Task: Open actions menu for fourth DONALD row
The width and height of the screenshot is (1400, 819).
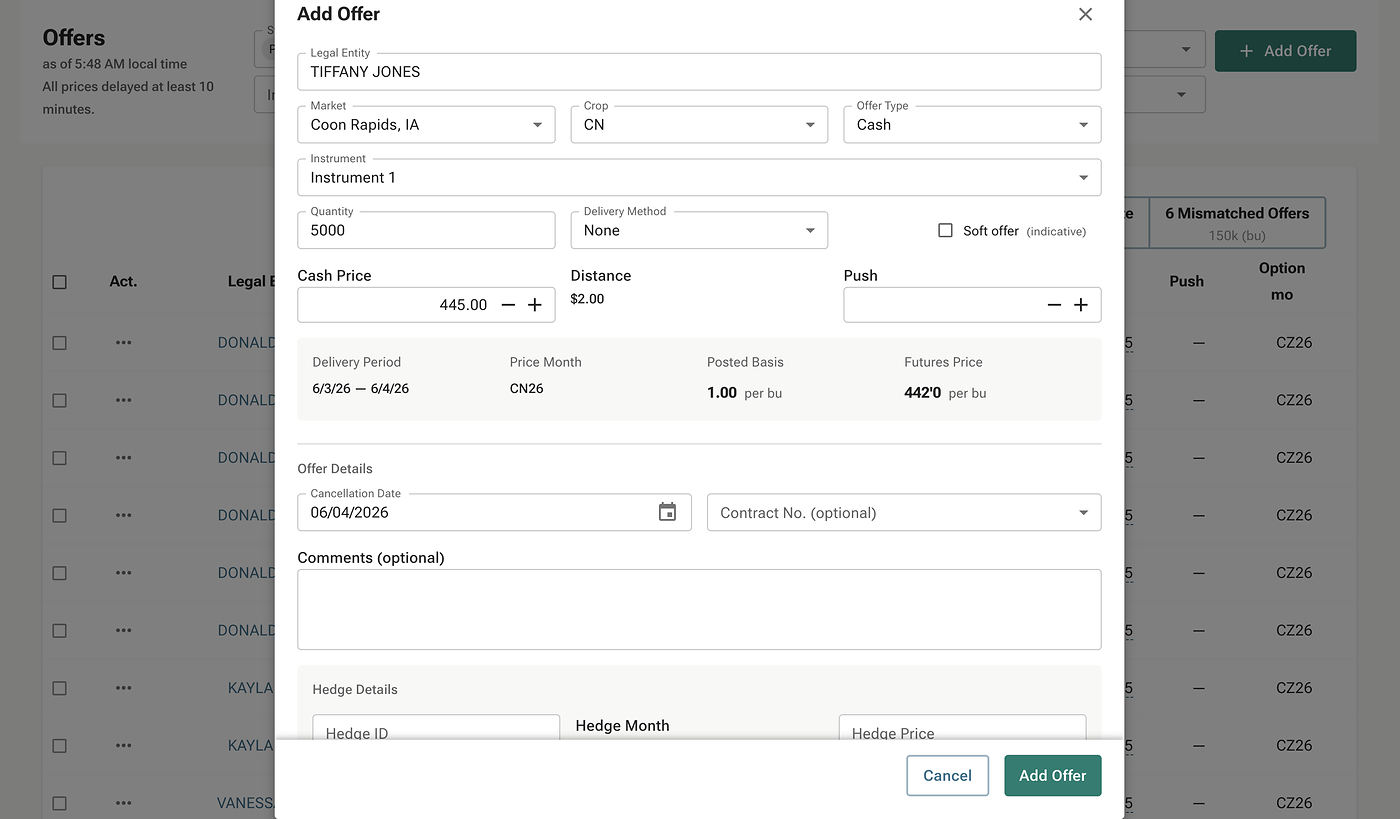Action: pyautogui.click(x=123, y=515)
